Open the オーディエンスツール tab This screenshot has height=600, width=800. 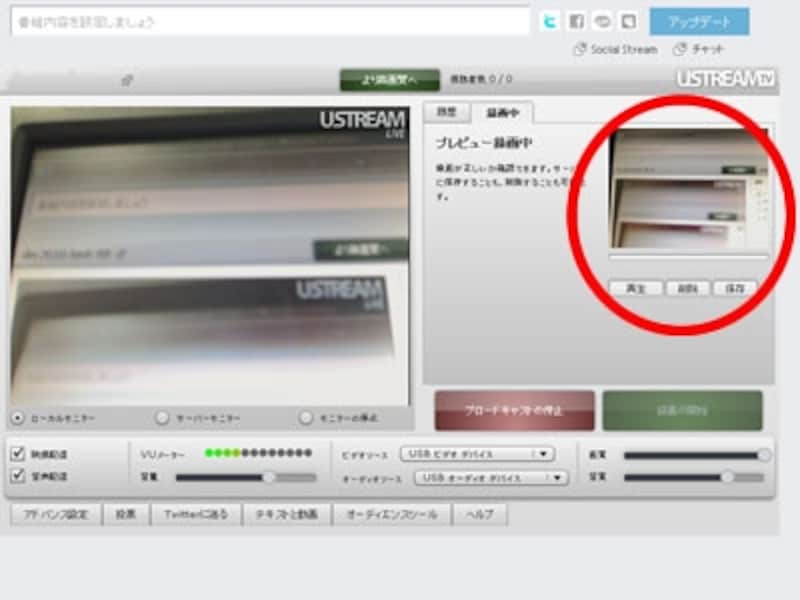(x=392, y=514)
